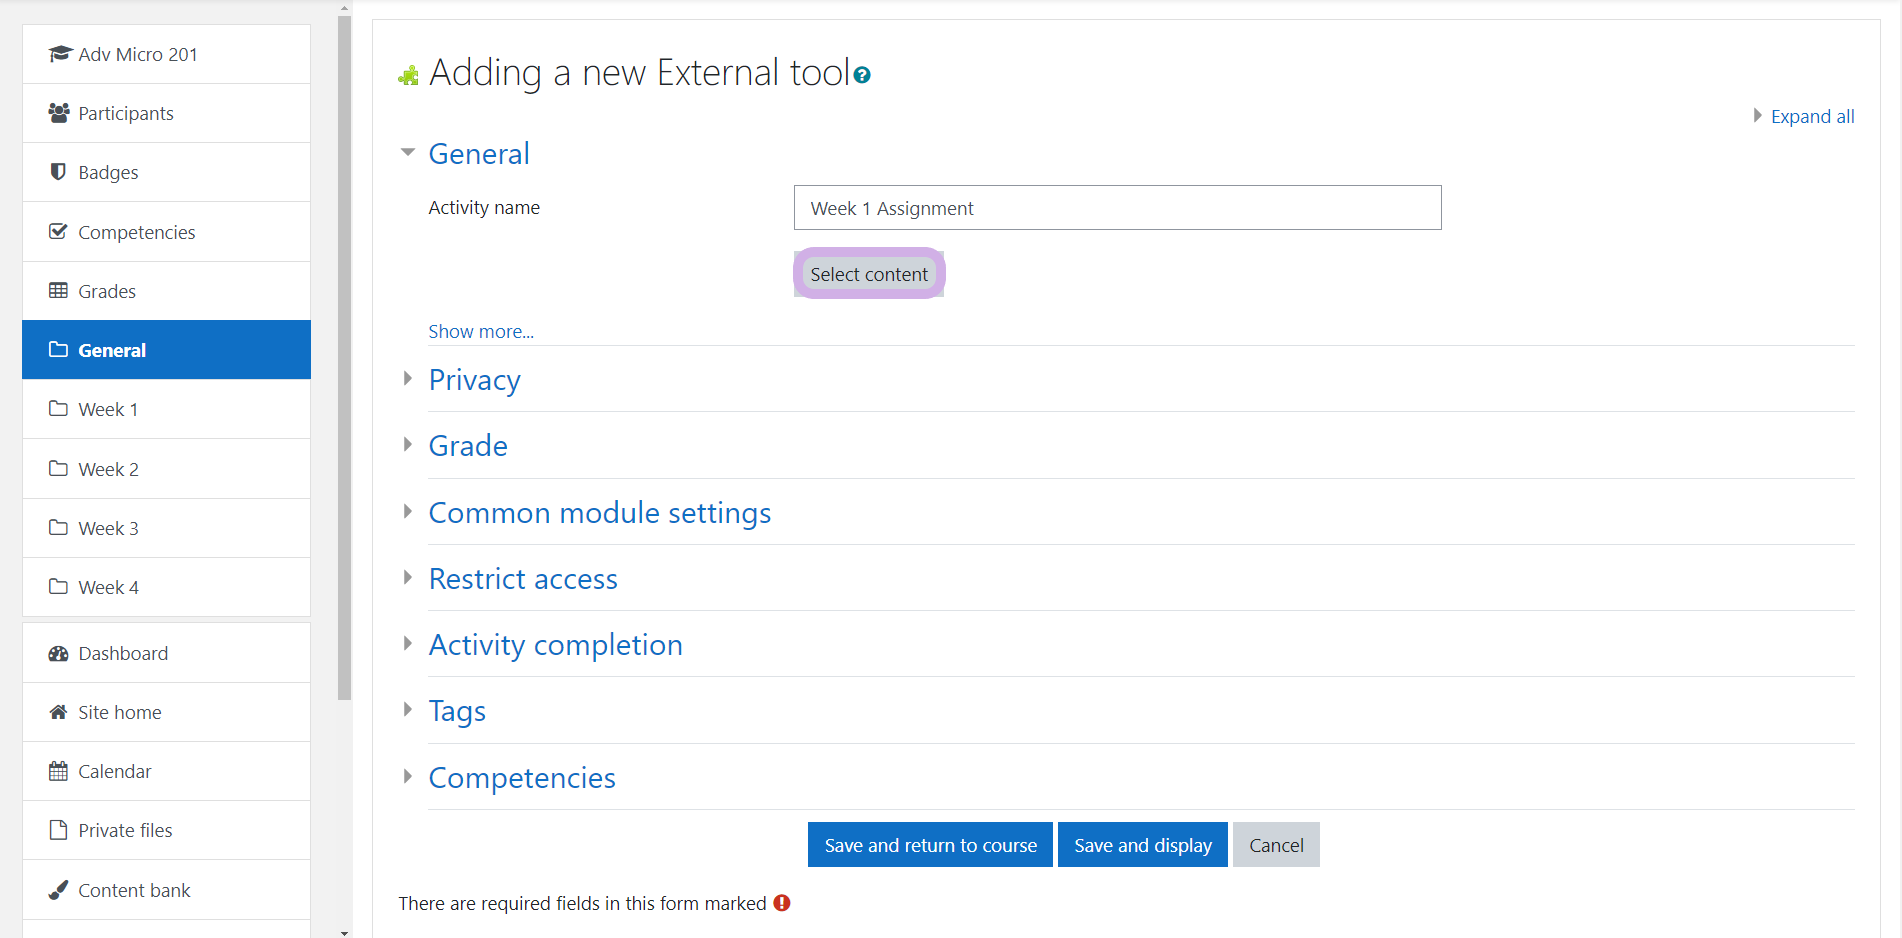Click the Show more... link
1902x938 pixels.
point(481,331)
